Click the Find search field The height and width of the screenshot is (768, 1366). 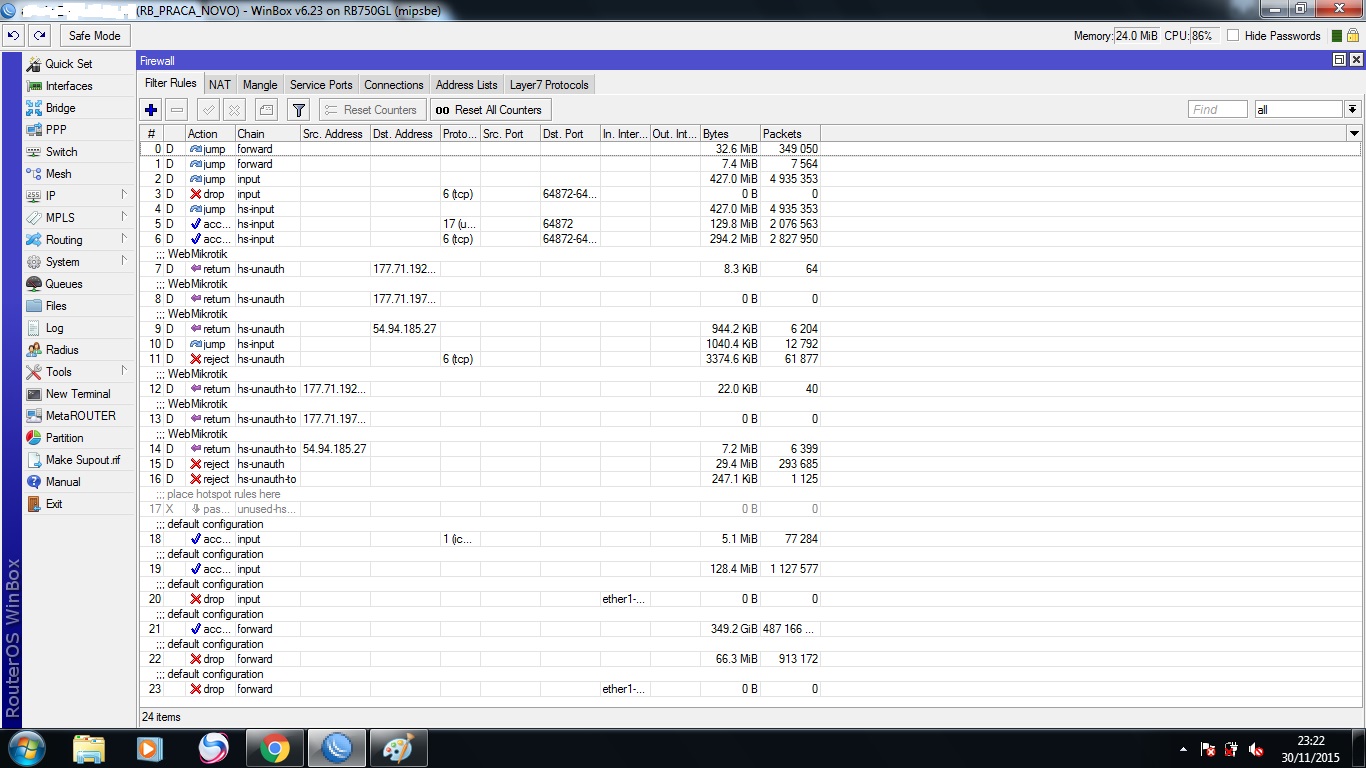(1218, 109)
